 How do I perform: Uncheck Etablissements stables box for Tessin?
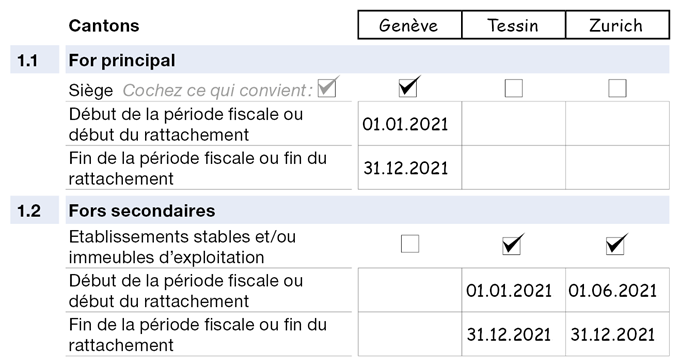[x=511, y=245]
